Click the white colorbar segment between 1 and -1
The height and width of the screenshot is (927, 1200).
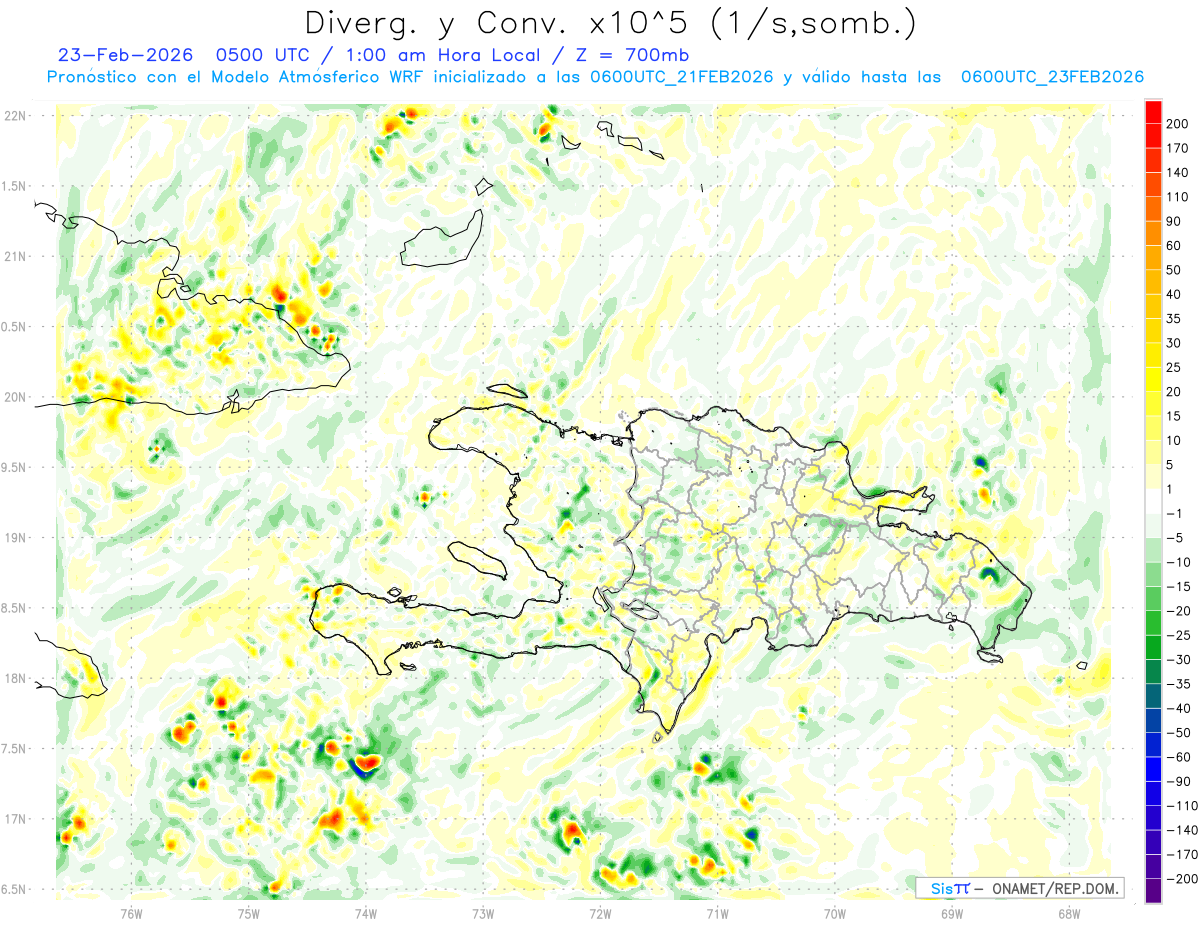pos(1153,502)
